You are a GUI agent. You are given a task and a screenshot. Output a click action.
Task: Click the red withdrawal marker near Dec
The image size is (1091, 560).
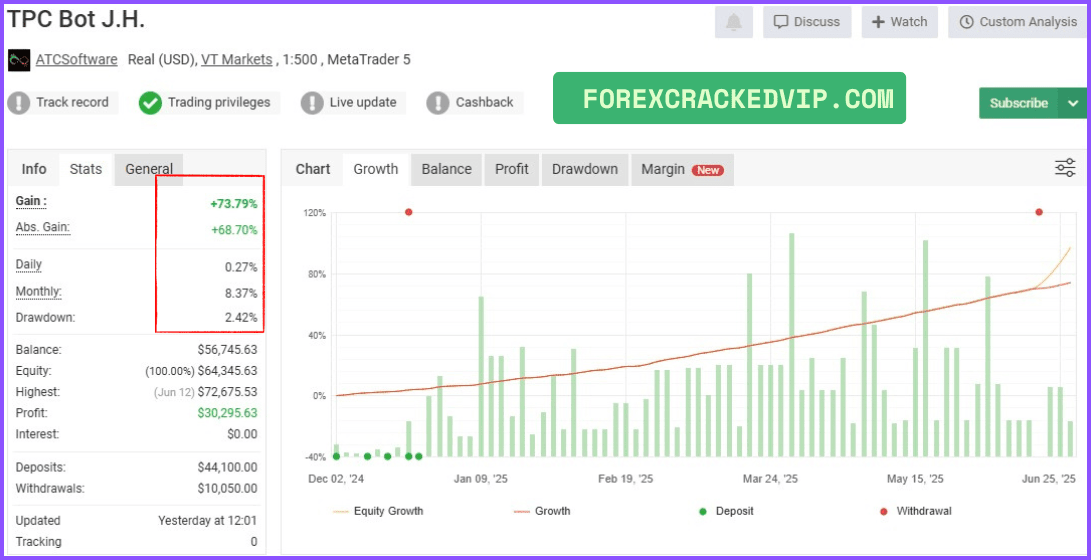point(408,212)
